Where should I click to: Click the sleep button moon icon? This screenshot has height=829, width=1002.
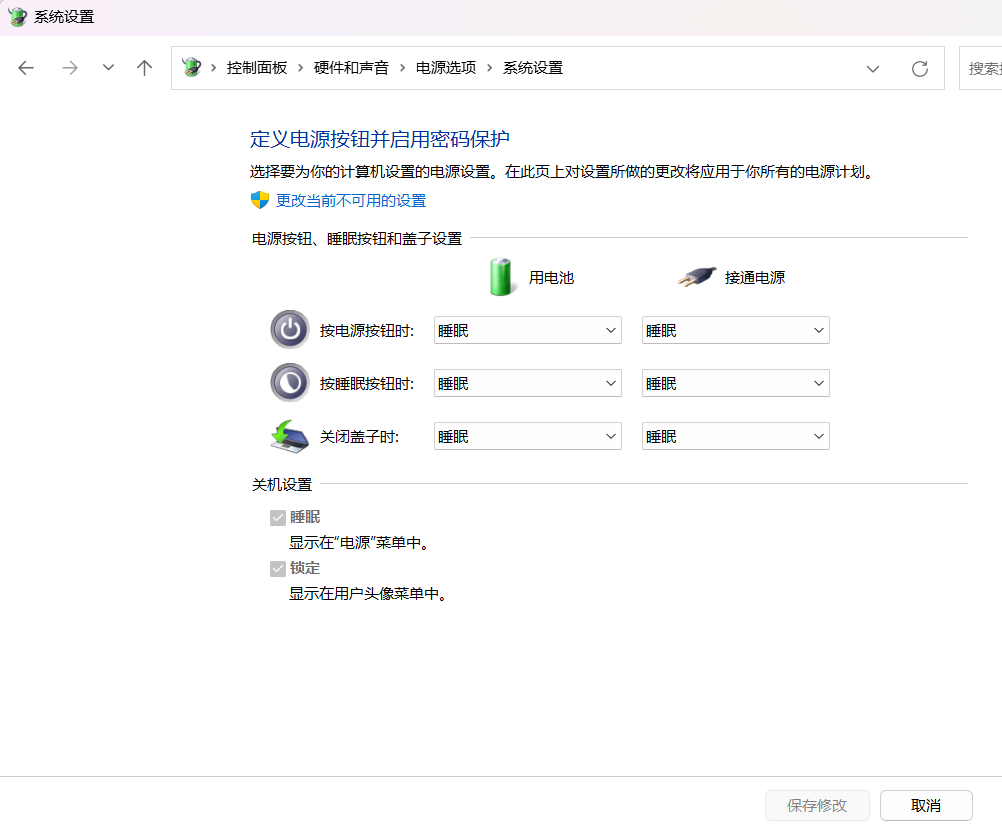[x=289, y=383]
